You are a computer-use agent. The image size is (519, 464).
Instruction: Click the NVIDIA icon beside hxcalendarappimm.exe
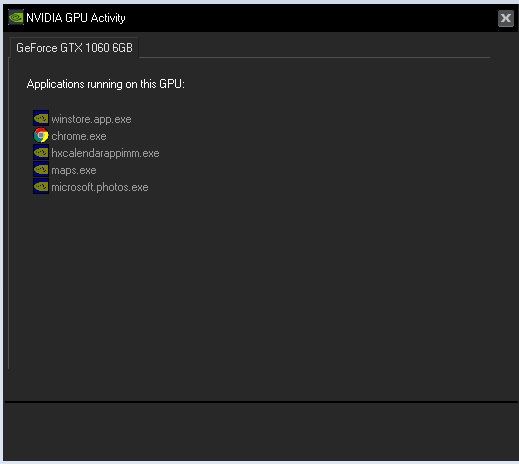[x=41, y=152]
